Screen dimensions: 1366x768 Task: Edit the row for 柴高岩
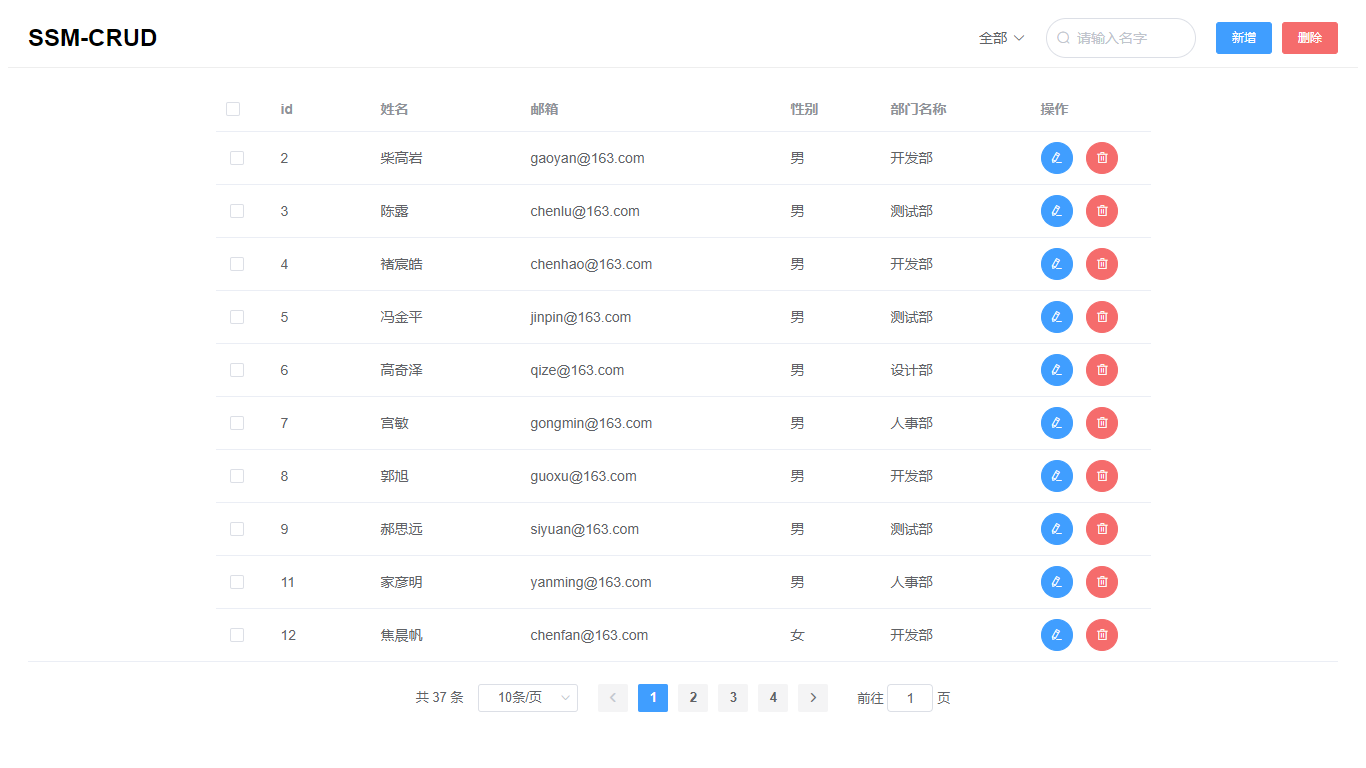click(x=1057, y=158)
